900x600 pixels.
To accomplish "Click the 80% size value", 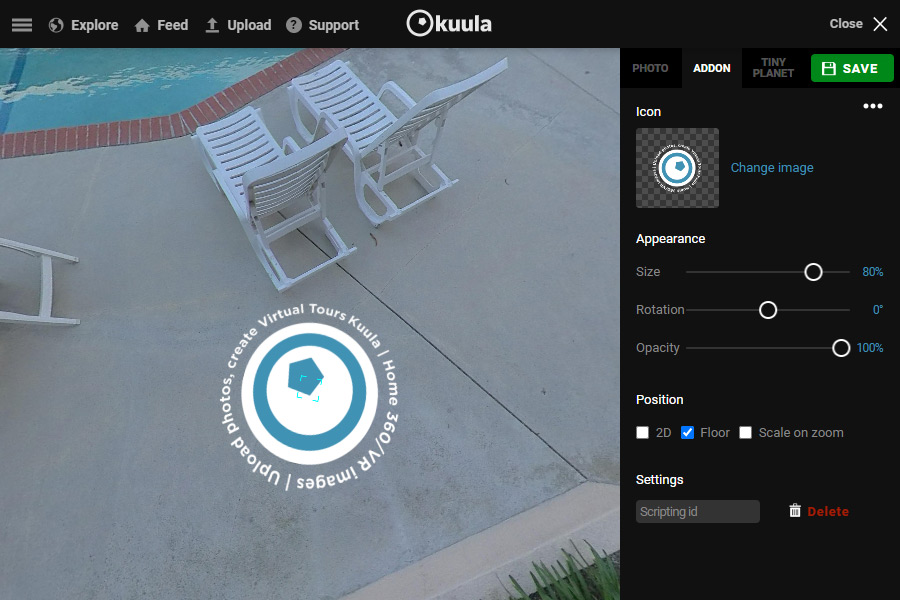I will (872, 272).
